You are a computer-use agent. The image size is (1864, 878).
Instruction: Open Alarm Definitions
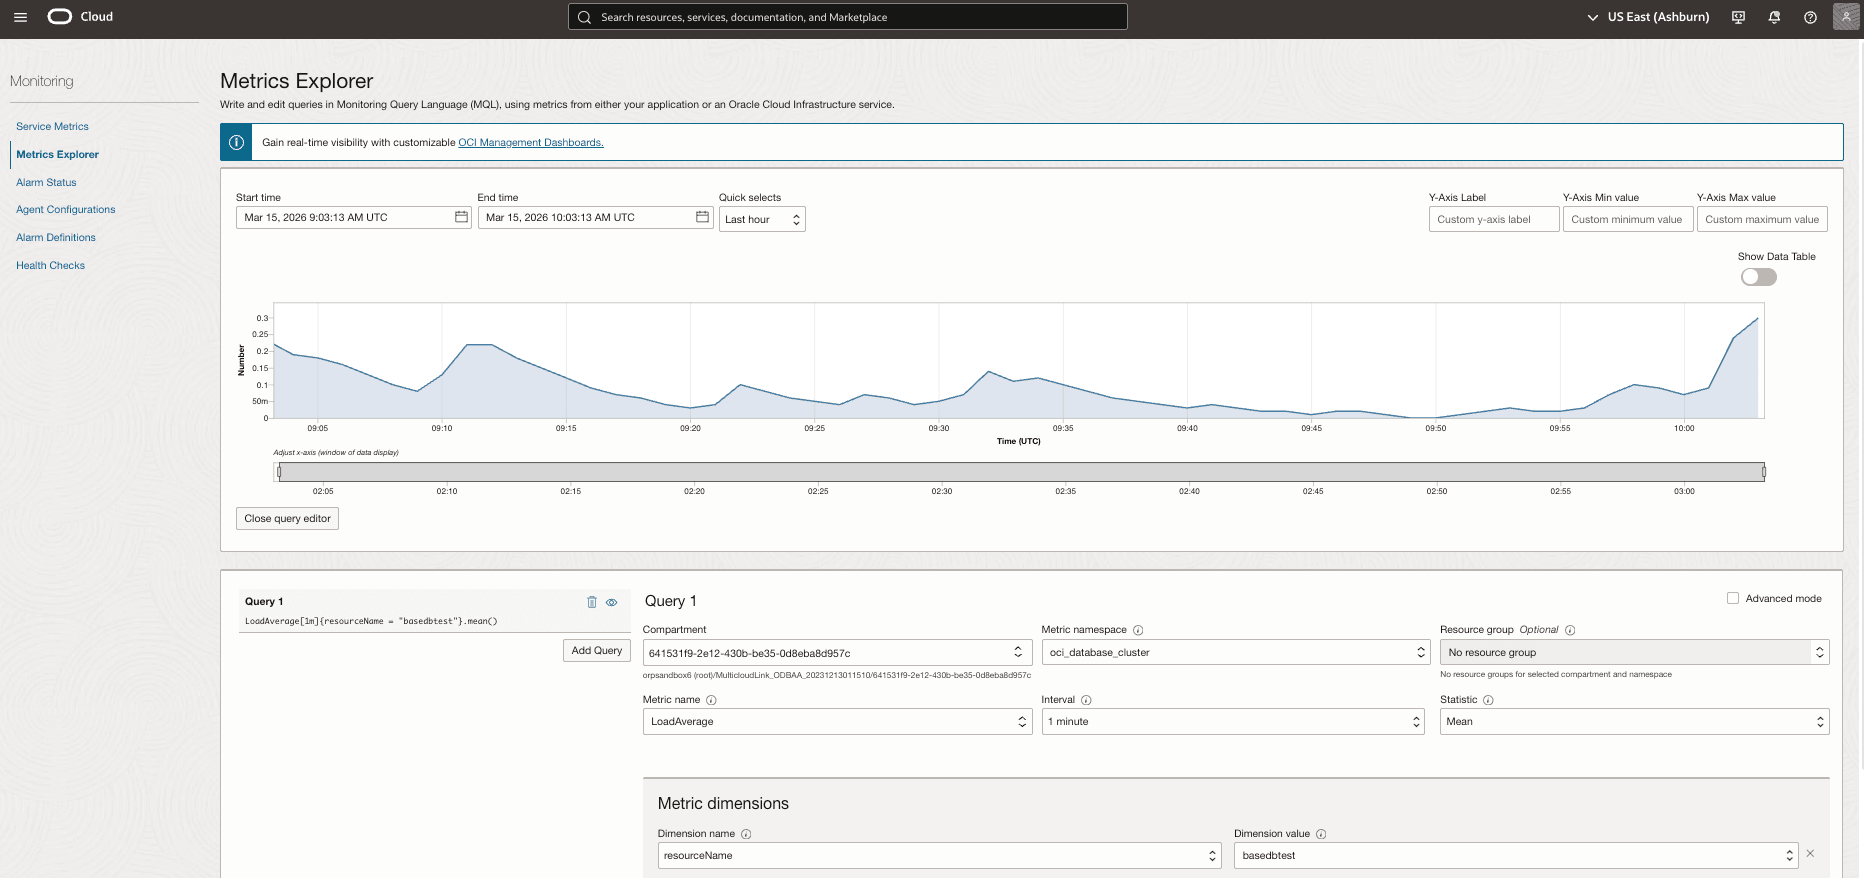[x=56, y=238]
